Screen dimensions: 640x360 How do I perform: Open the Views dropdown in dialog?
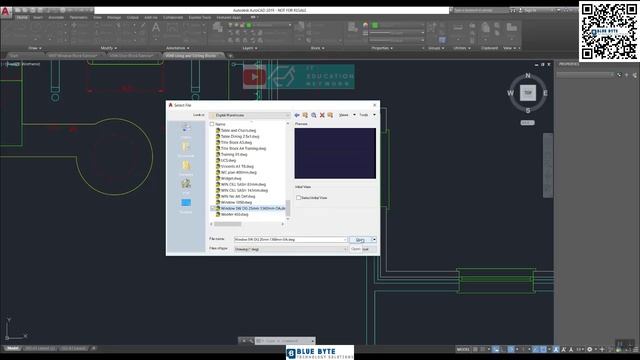[x=346, y=115]
